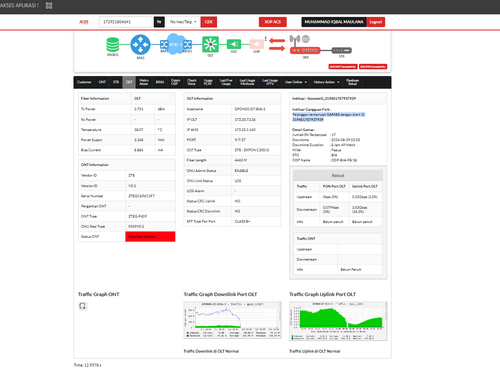
Task: Expand the History Action dropdown tab
Action: (326, 82)
